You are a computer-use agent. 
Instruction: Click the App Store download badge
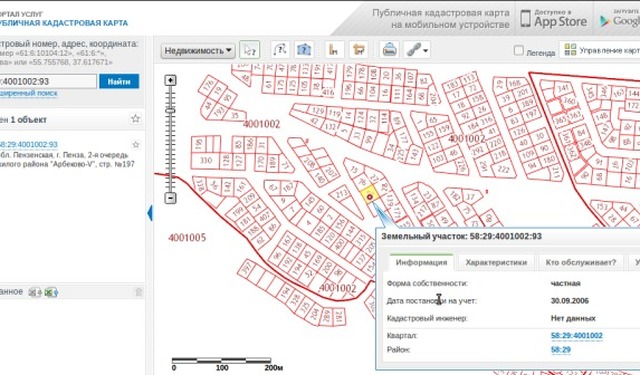click(x=554, y=19)
